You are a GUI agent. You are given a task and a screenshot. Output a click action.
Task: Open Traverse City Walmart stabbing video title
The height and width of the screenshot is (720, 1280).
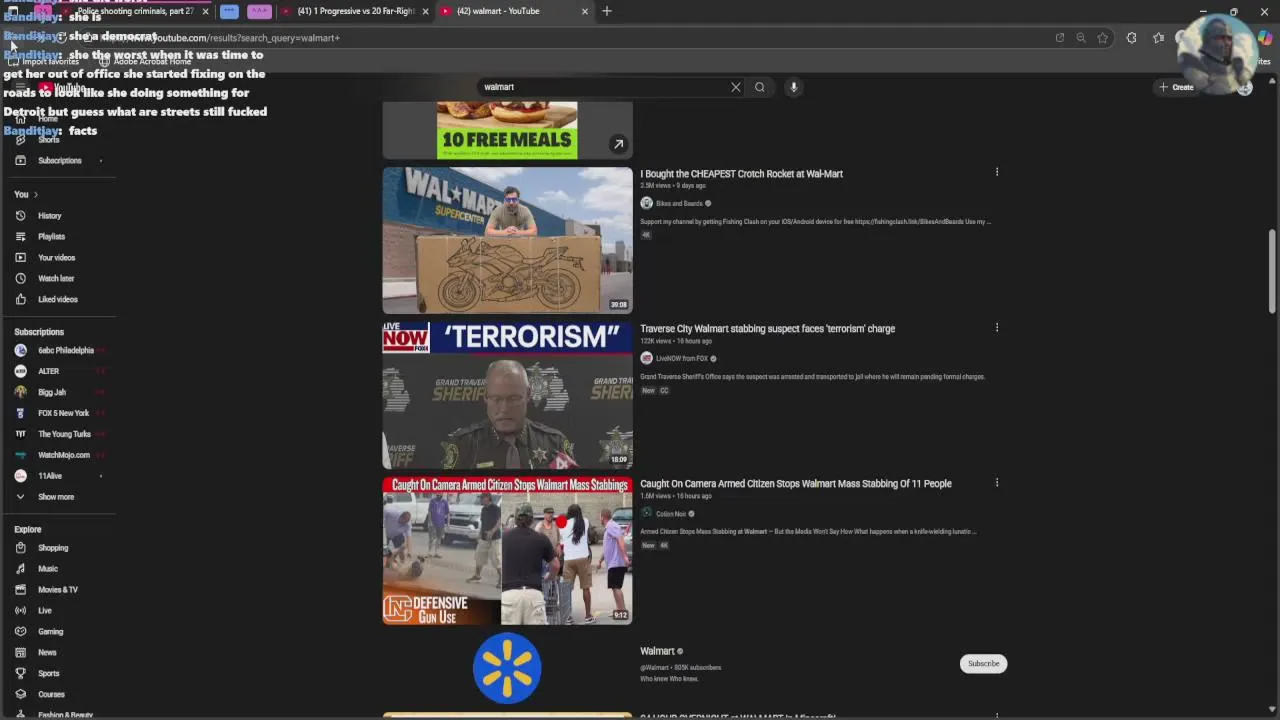pyautogui.click(x=767, y=329)
